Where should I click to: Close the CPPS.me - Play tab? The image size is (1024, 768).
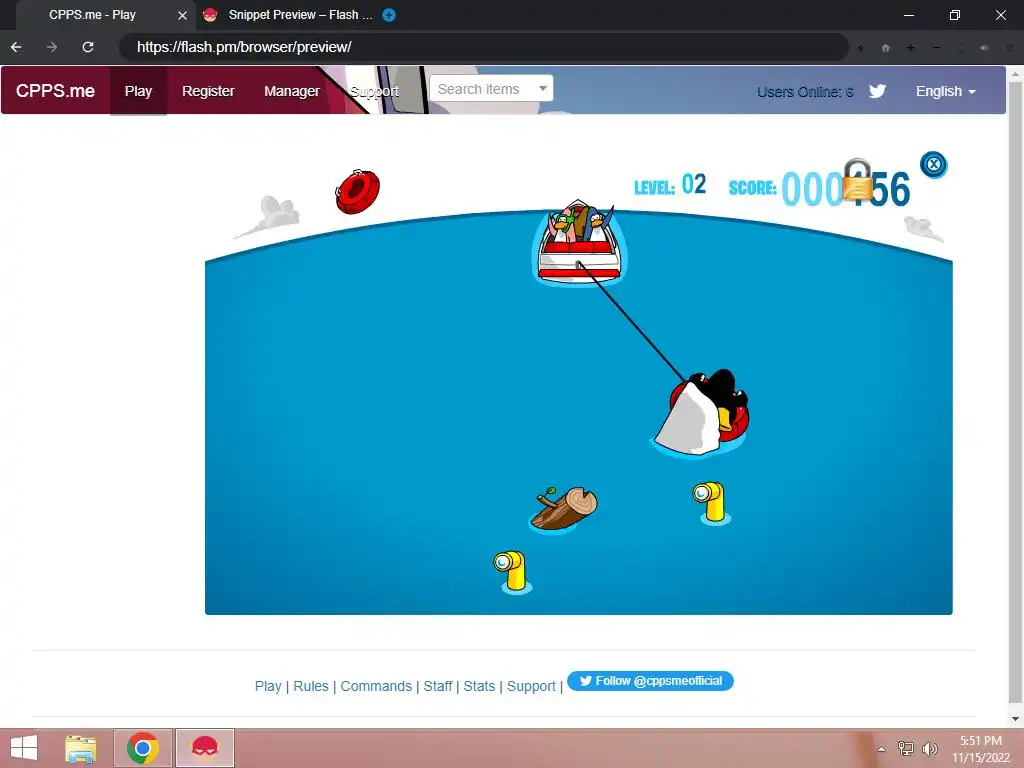tap(182, 15)
